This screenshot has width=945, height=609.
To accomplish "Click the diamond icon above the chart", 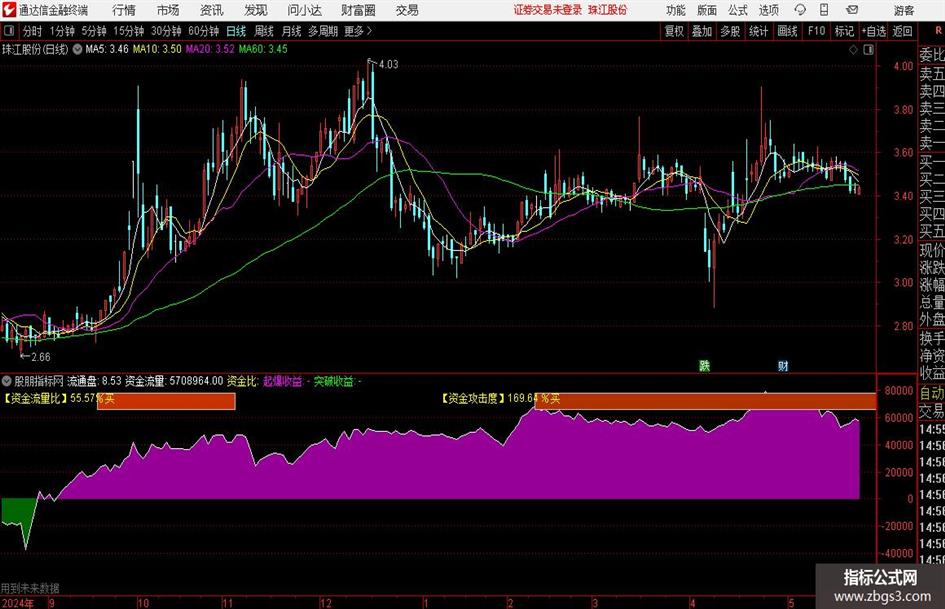I will coord(853,50).
